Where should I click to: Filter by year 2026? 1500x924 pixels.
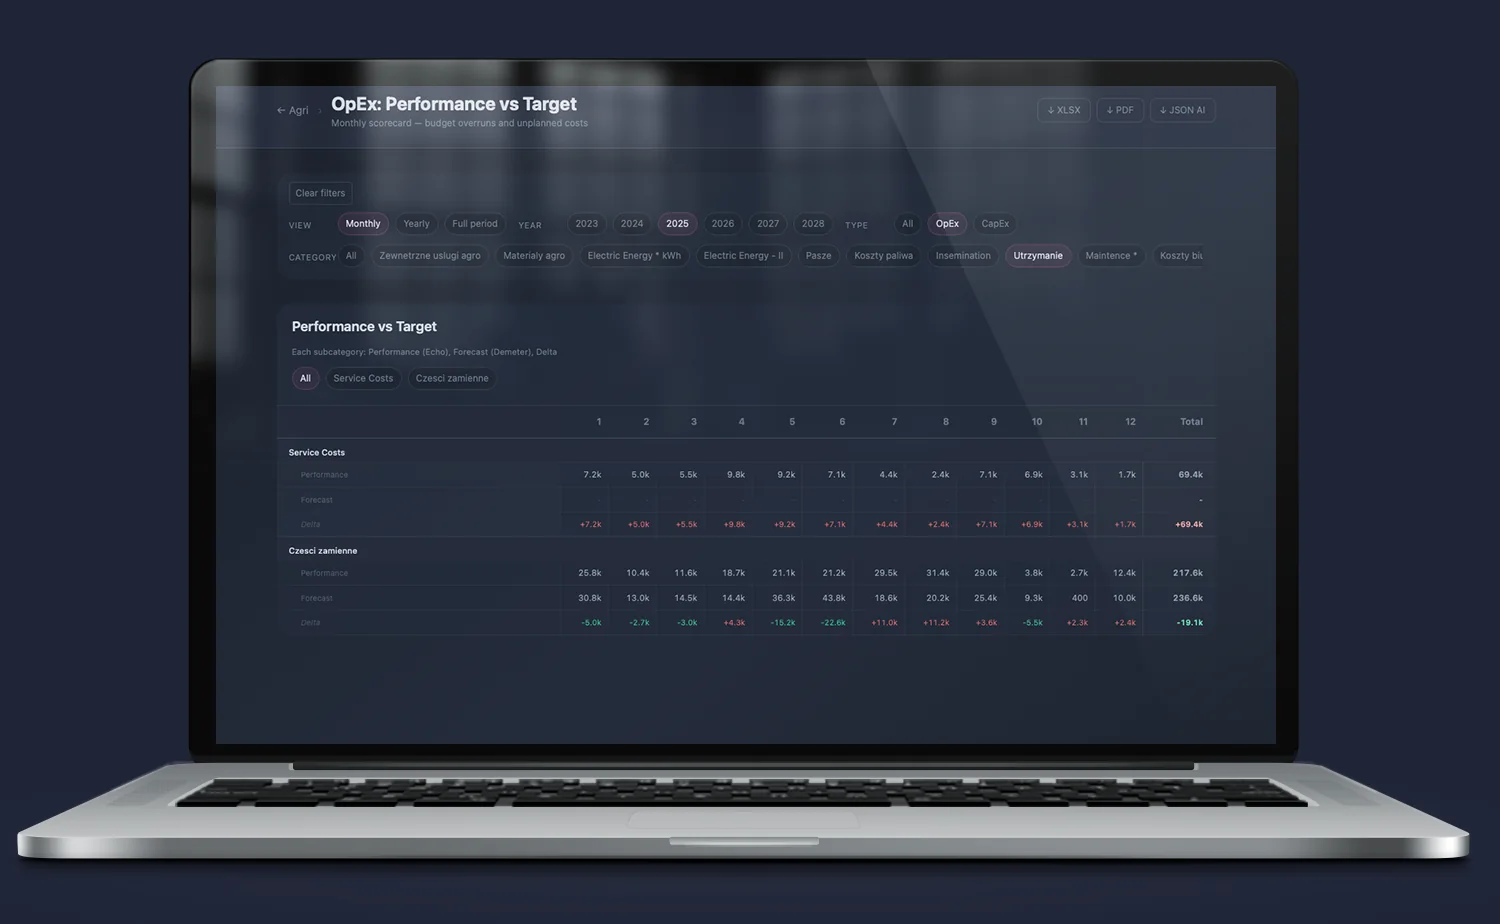[x=723, y=224]
